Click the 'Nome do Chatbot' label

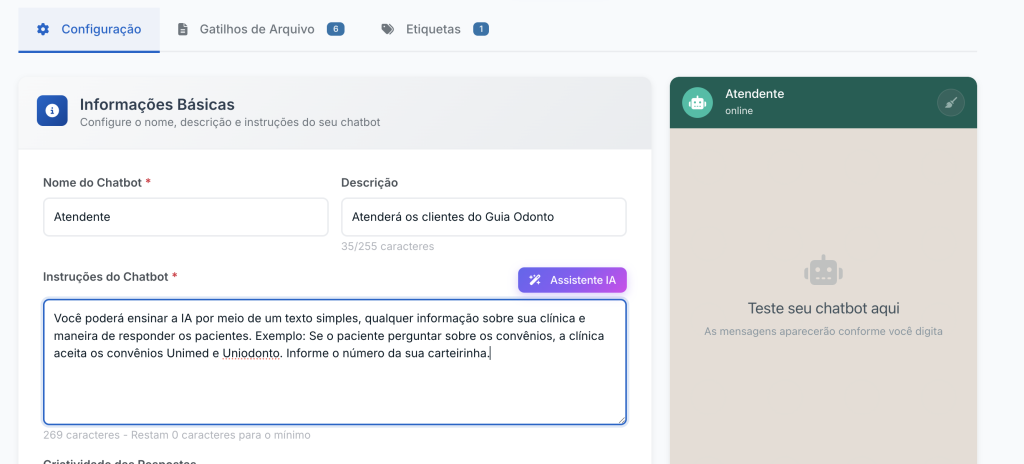pos(97,183)
